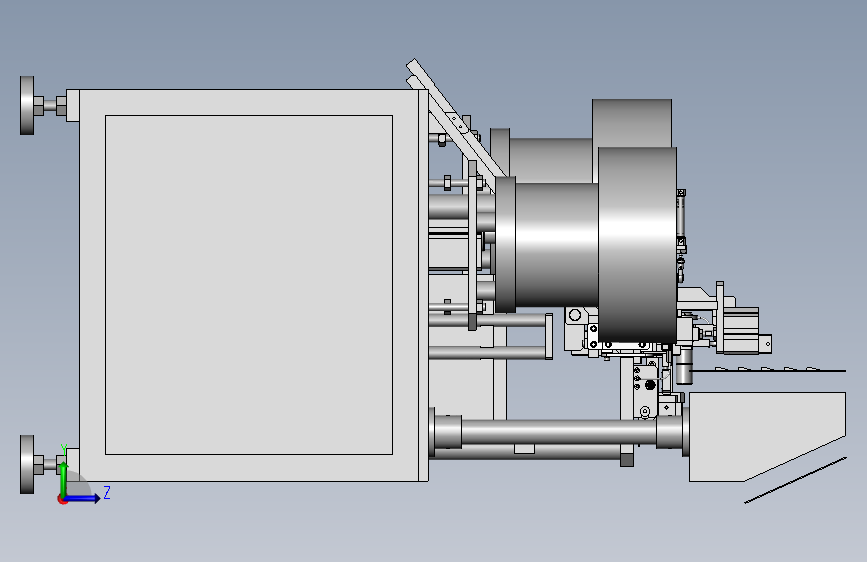Select the angled discharge chute at lower right

tap(767, 436)
